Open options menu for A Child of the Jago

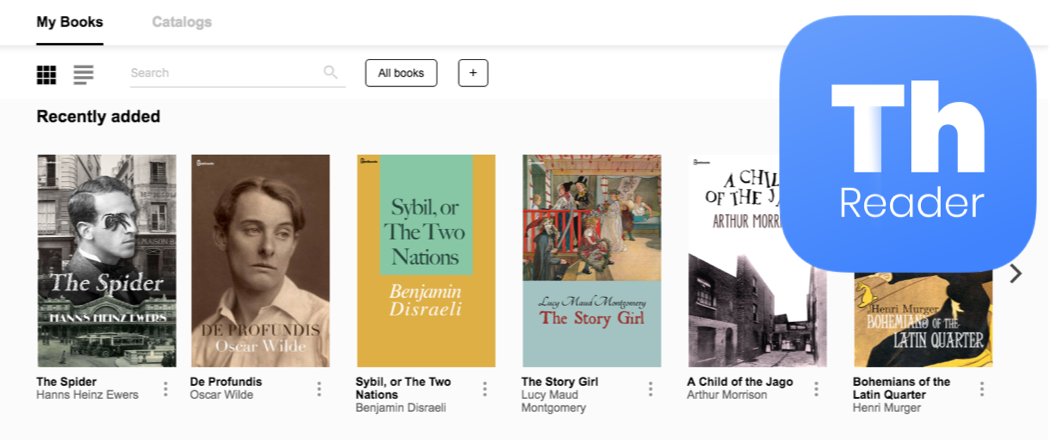point(816,389)
